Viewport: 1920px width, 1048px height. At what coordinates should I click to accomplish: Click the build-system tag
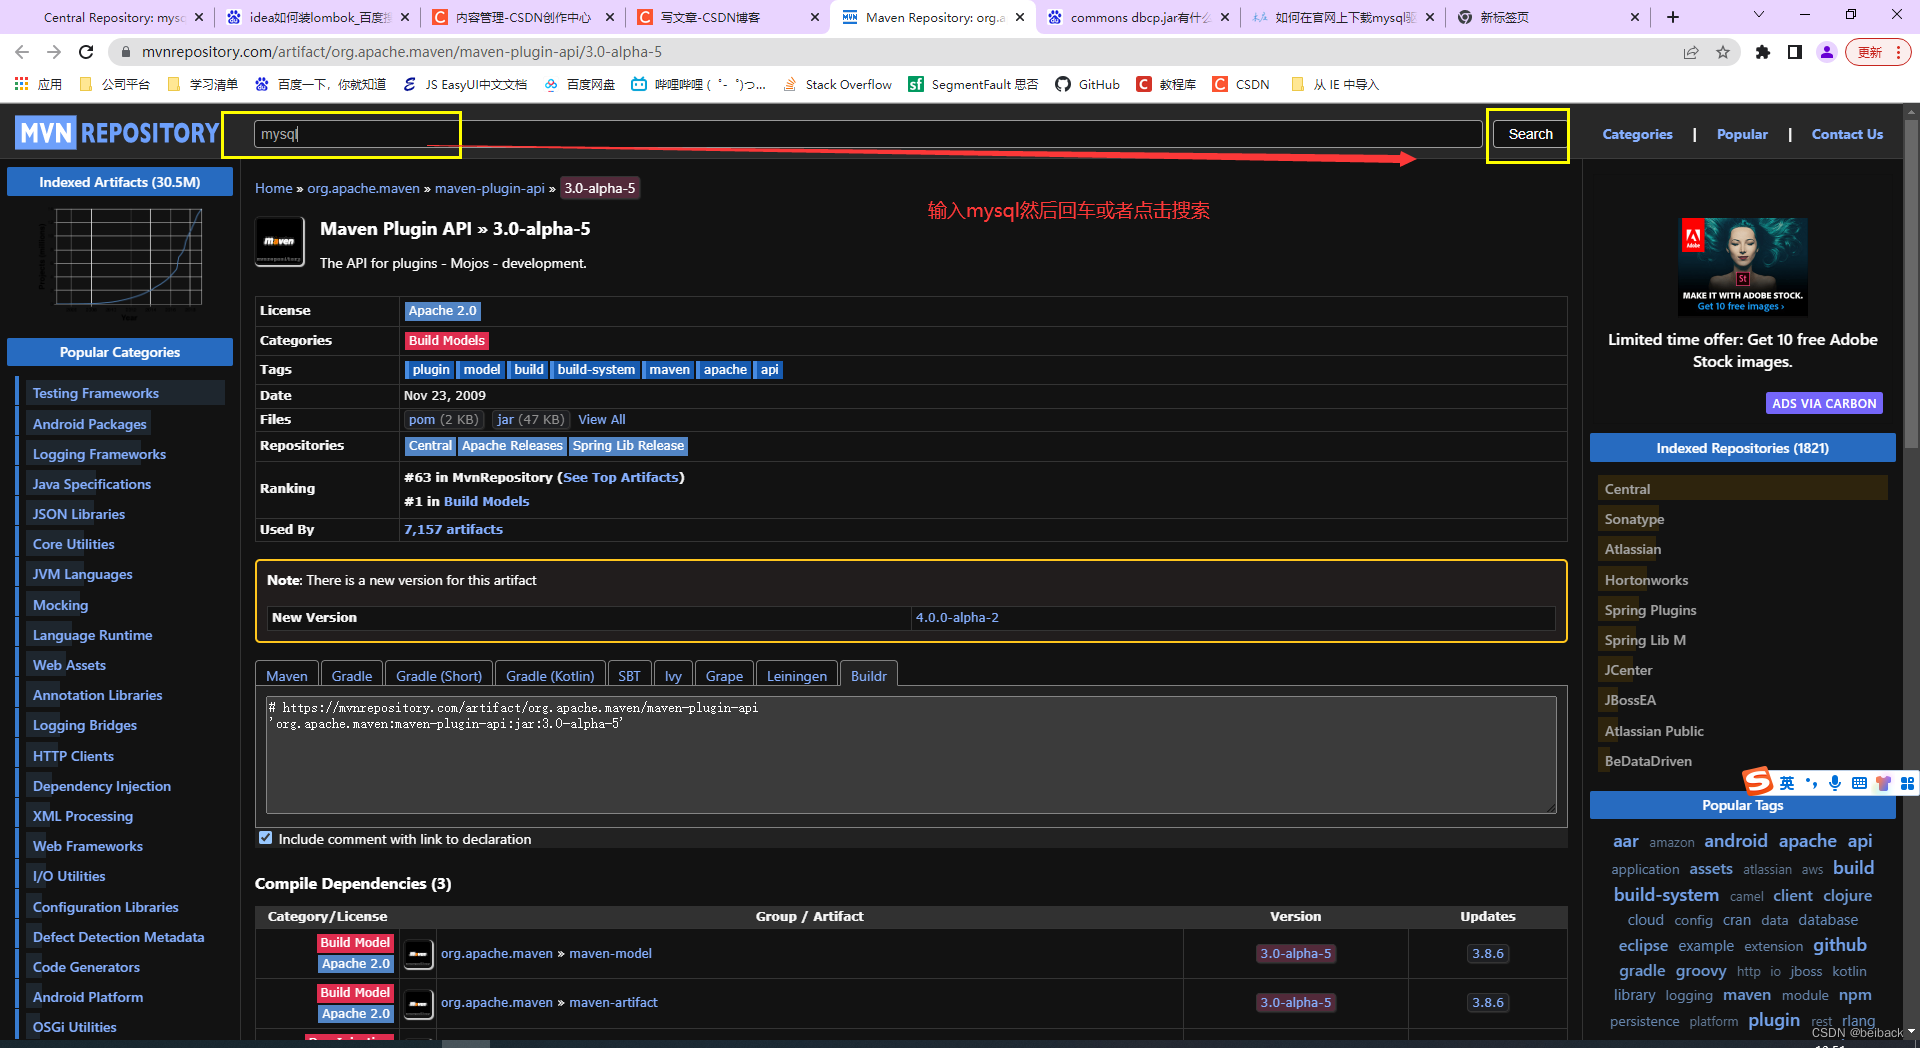point(596,370)
